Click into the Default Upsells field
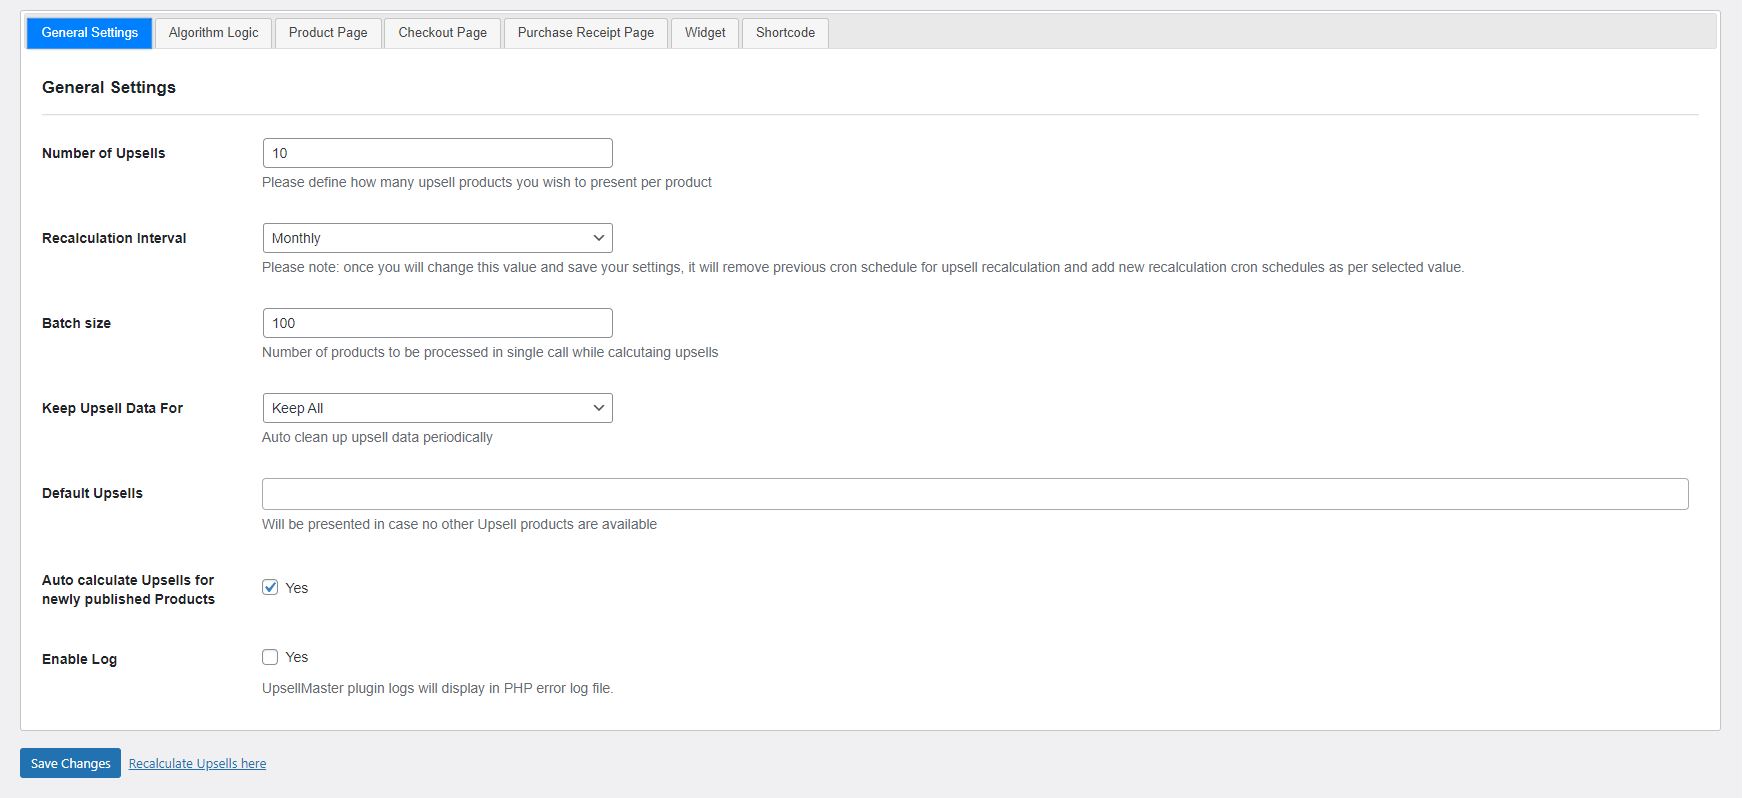1742x798 pixels. [x=975, y=494]
